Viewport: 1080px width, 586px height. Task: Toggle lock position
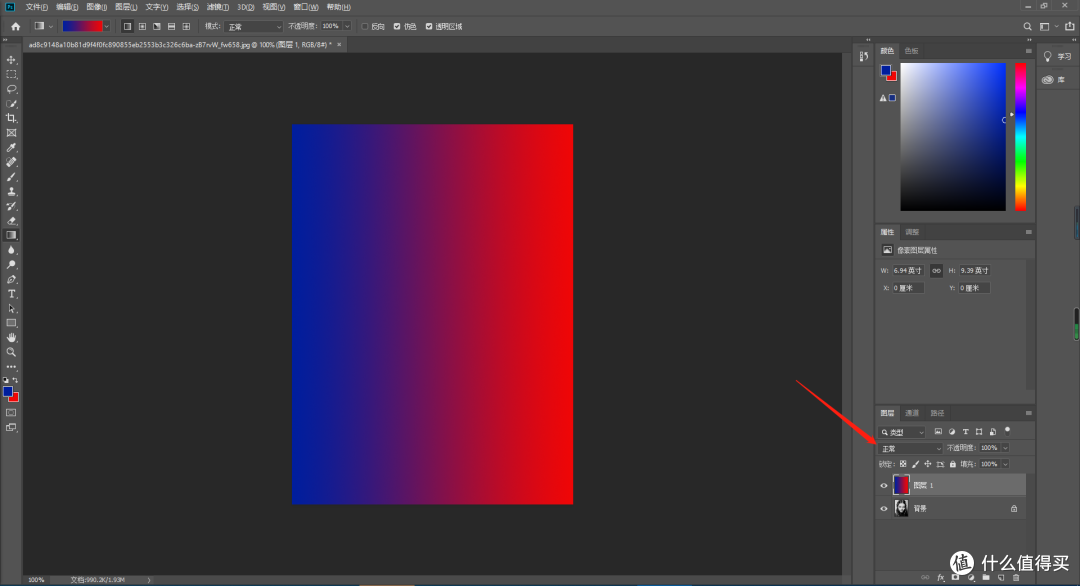pos(928,464)
